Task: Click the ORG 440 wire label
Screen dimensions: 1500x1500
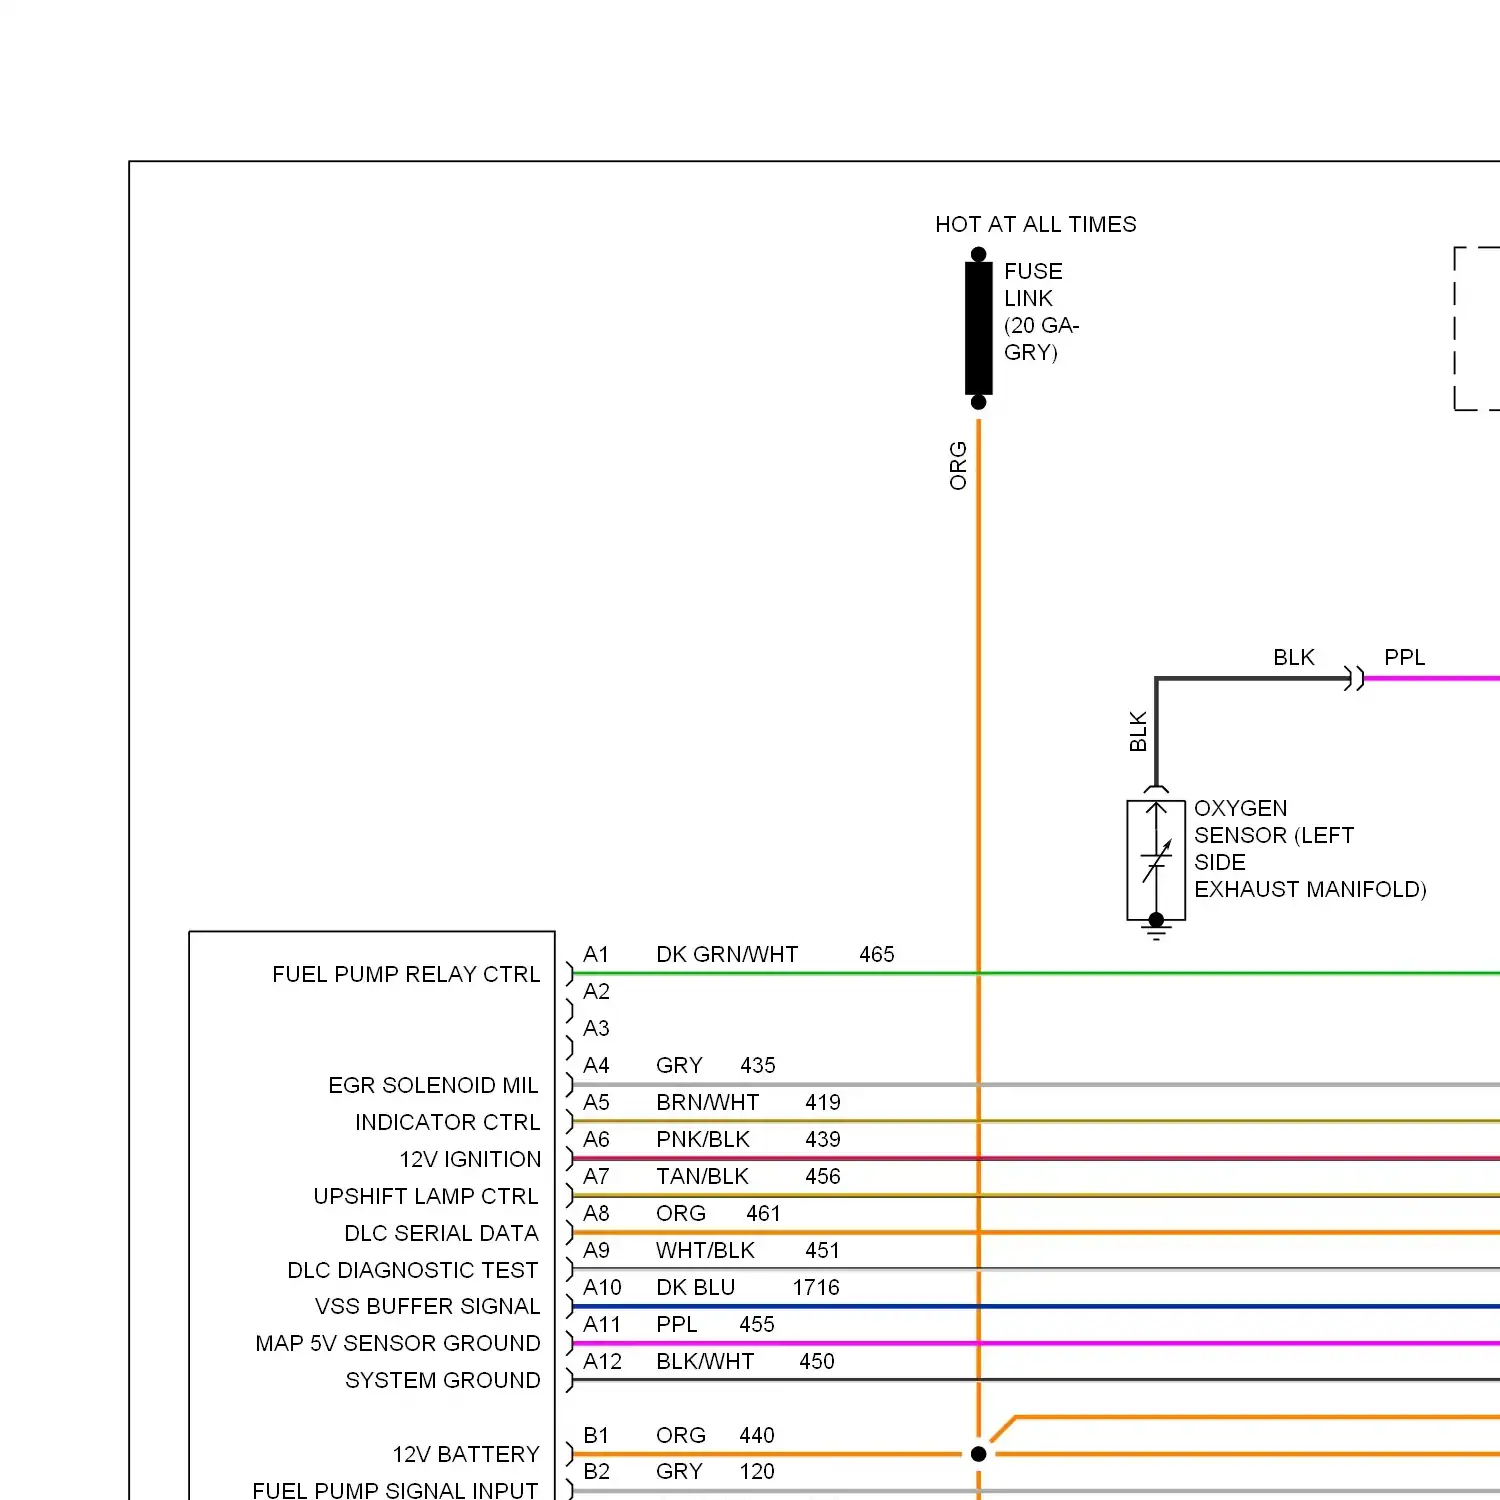Action: [715, 1435]
